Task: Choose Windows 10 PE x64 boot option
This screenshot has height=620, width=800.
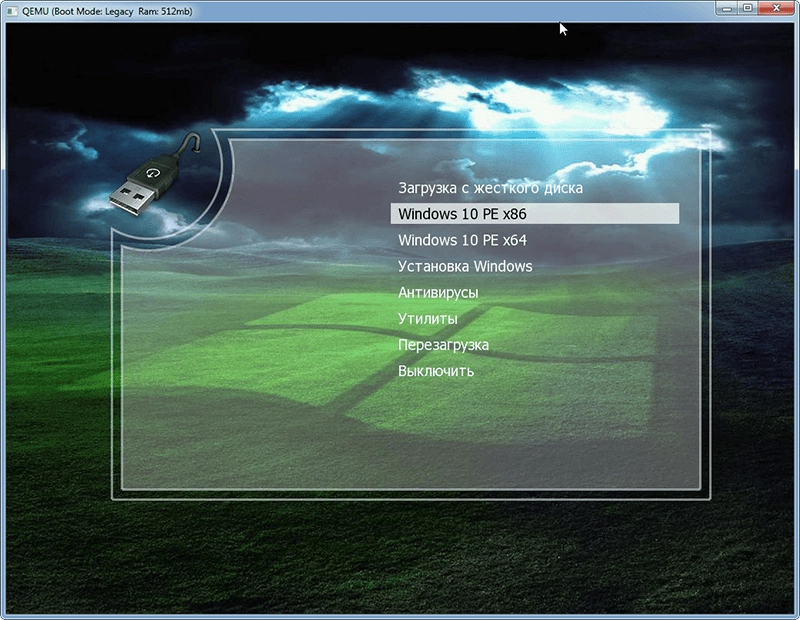Action: [462, 240]
